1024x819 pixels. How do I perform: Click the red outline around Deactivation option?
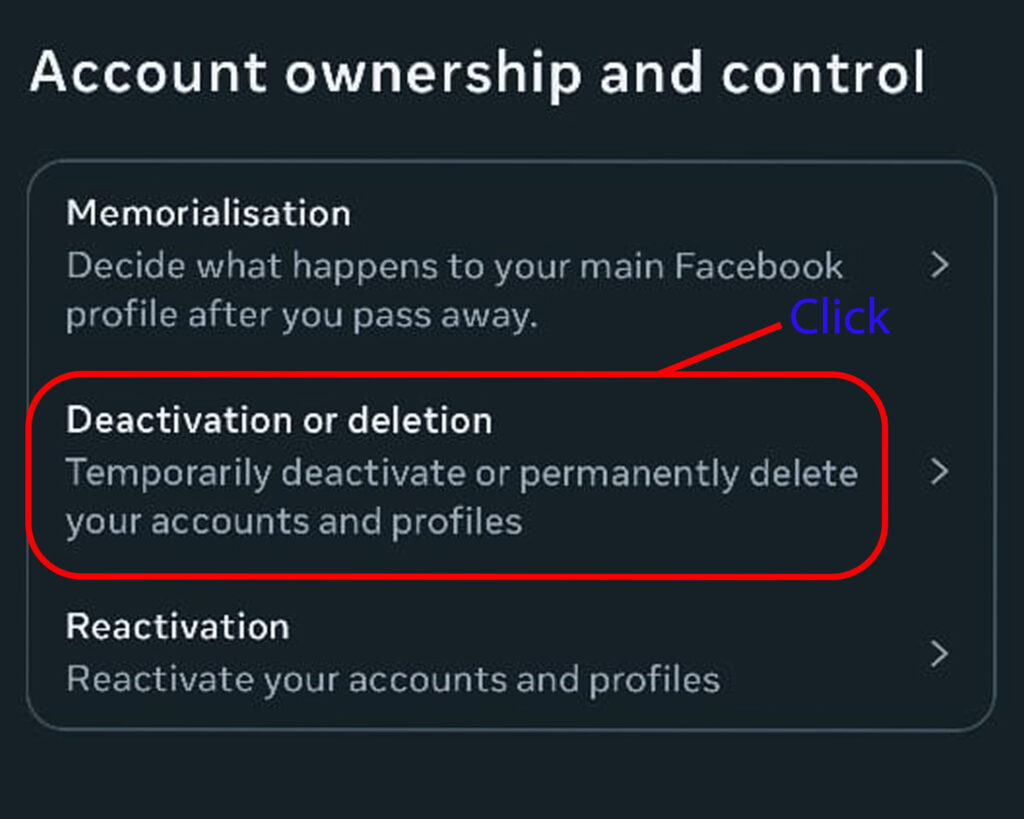click(x=455, y=575)
